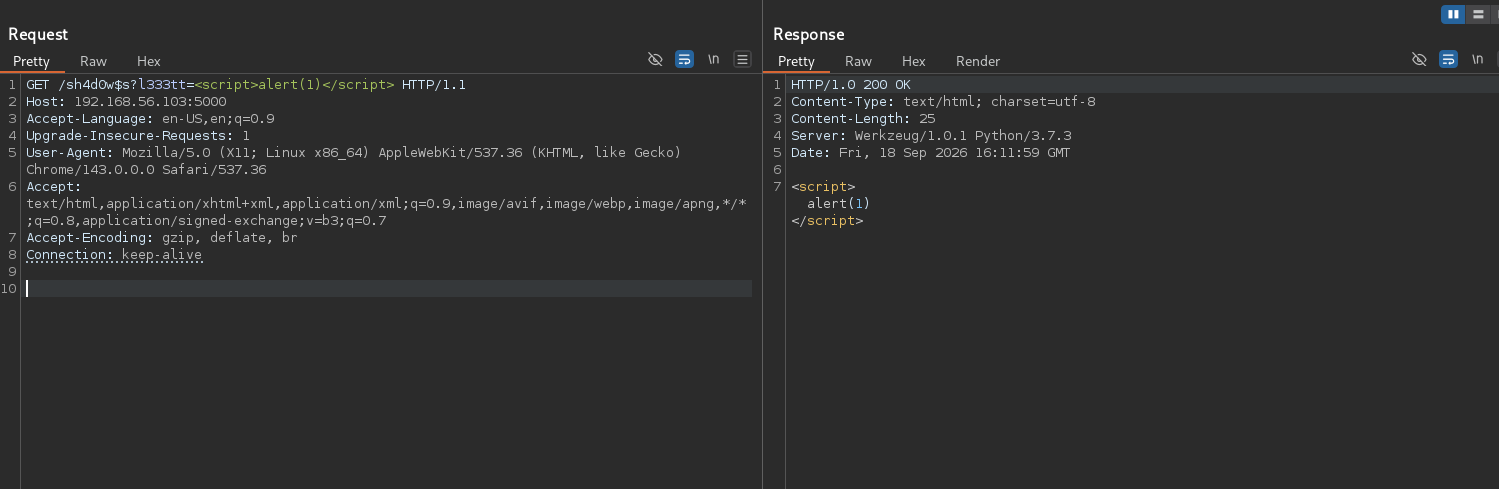Switch to side-by-side layout view
1499x489 pixels.
click(x=1453, y=14)
